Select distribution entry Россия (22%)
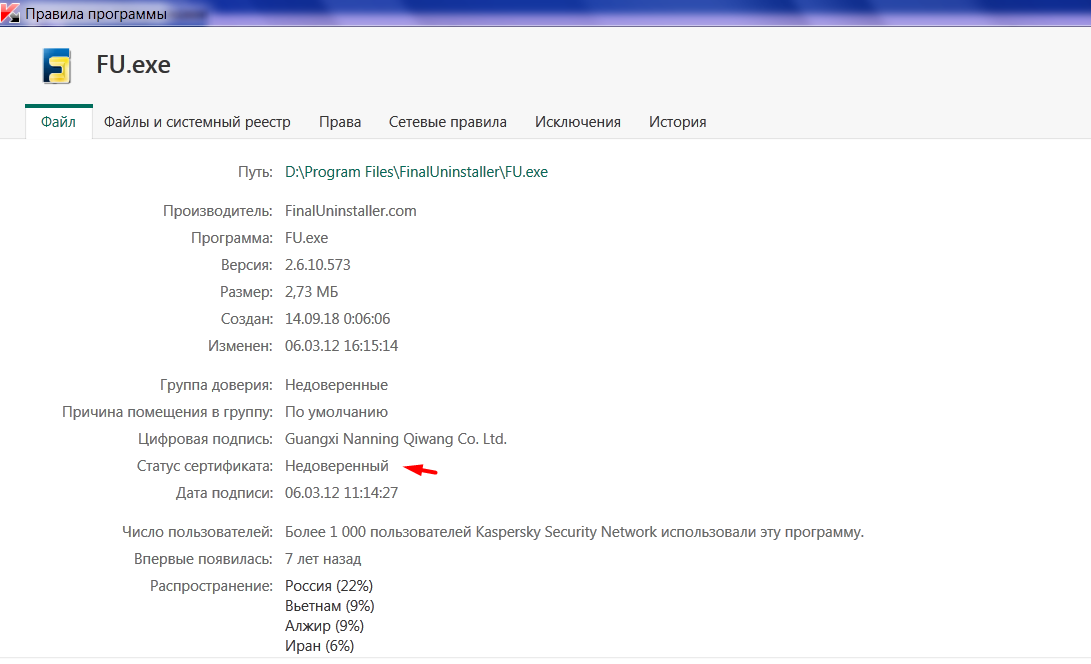Screen dimensions: 1091x664 tap(328, 586)
